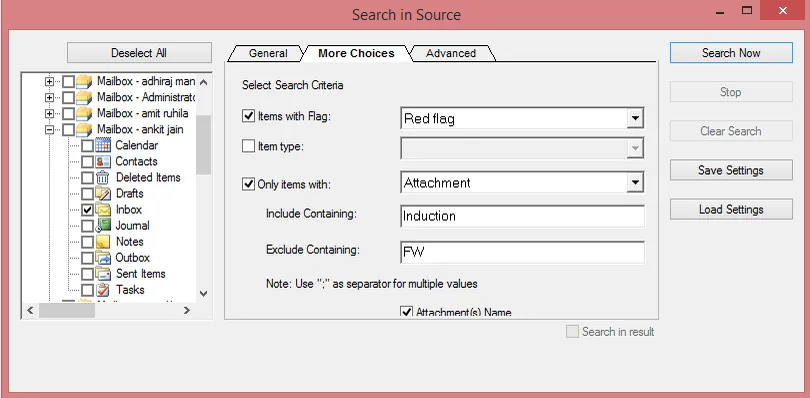Click the Drafts folder icon

pyautogui.click(x=103, y=194)
